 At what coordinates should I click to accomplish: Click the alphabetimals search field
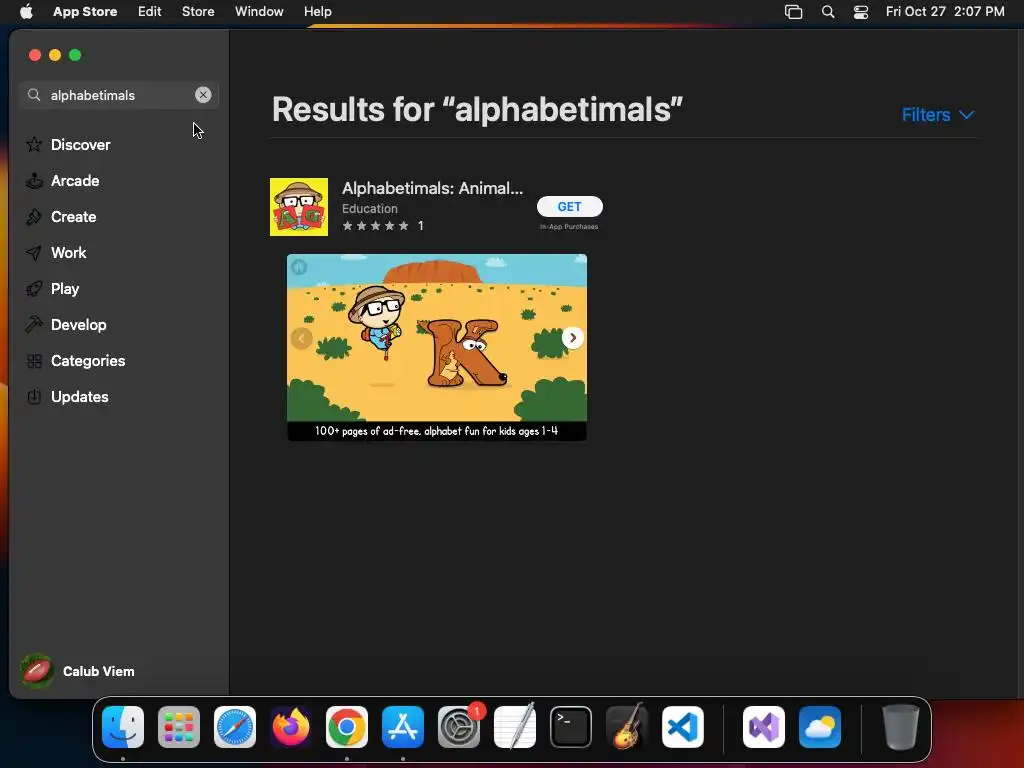[119, 95]
